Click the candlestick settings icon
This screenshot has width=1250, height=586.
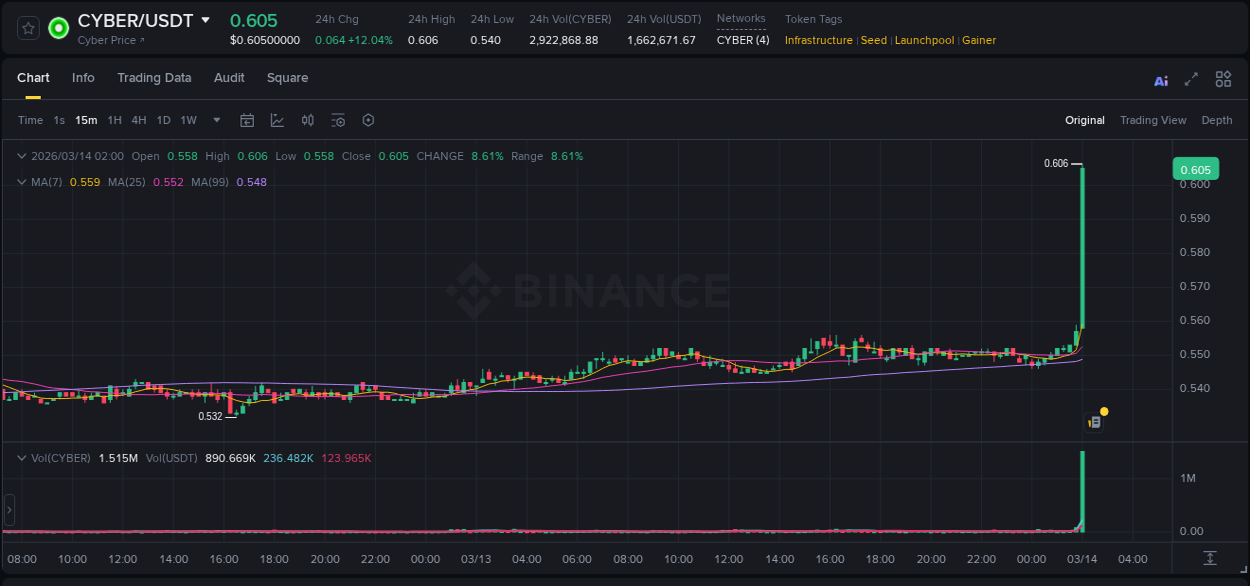pos(308,120)
